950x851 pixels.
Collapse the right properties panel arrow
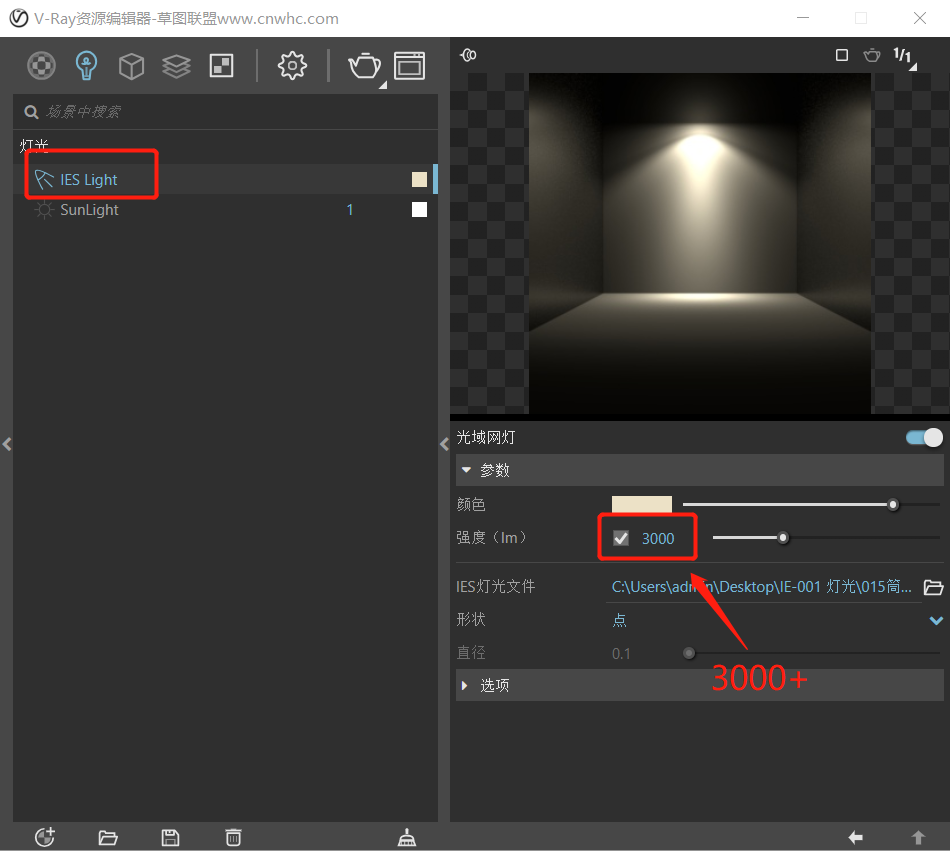click(x=444, y=444)
